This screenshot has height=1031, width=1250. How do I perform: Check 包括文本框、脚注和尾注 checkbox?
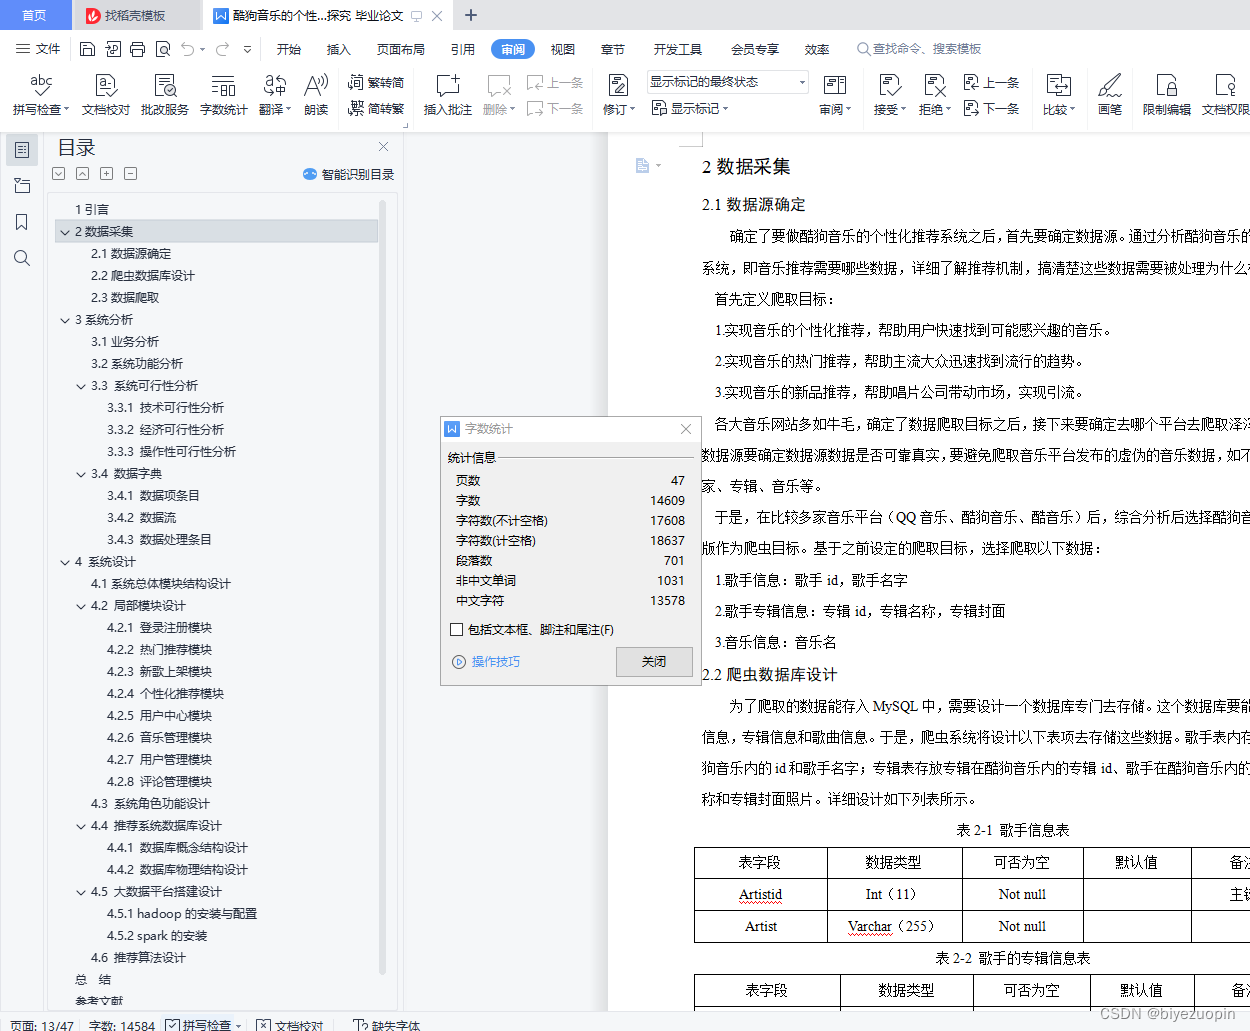tap(456, 630)
